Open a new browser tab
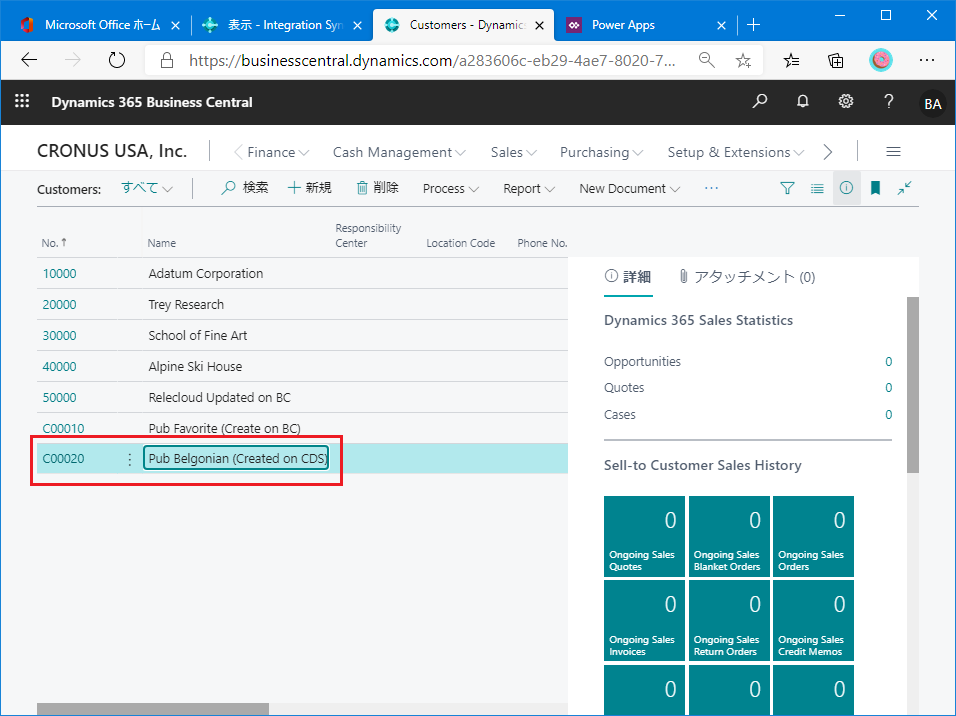This screenshot has width=956, height=716. (754, 25)
